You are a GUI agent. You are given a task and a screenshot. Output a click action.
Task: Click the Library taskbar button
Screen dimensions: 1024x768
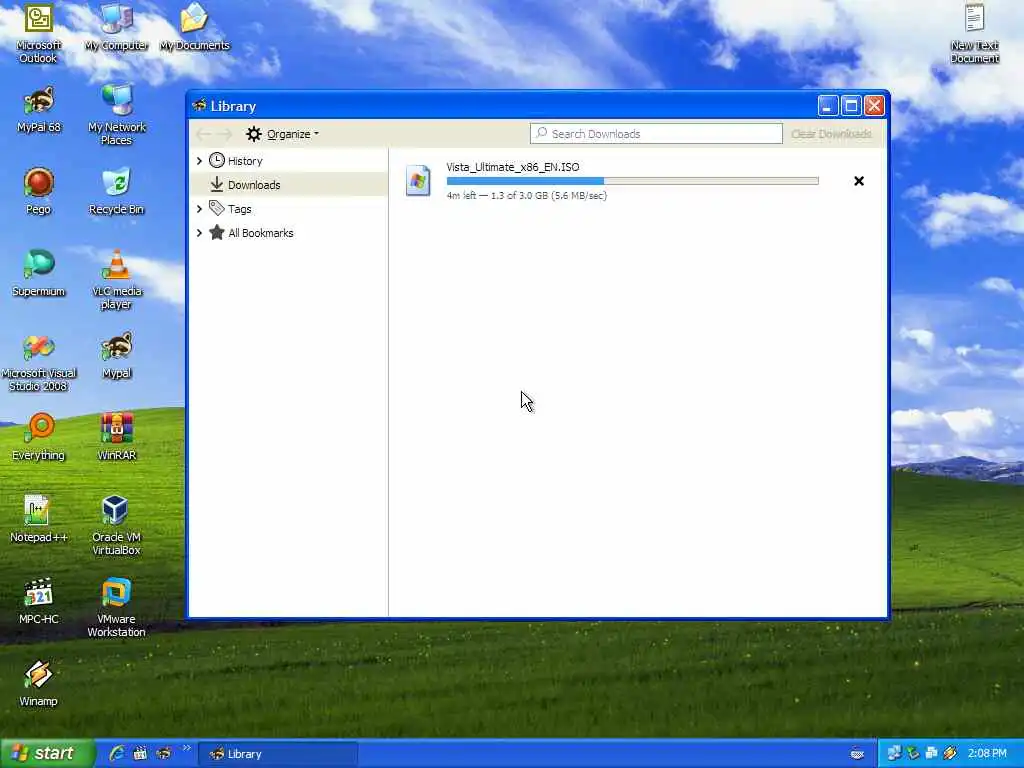click(x=278, y=754)
